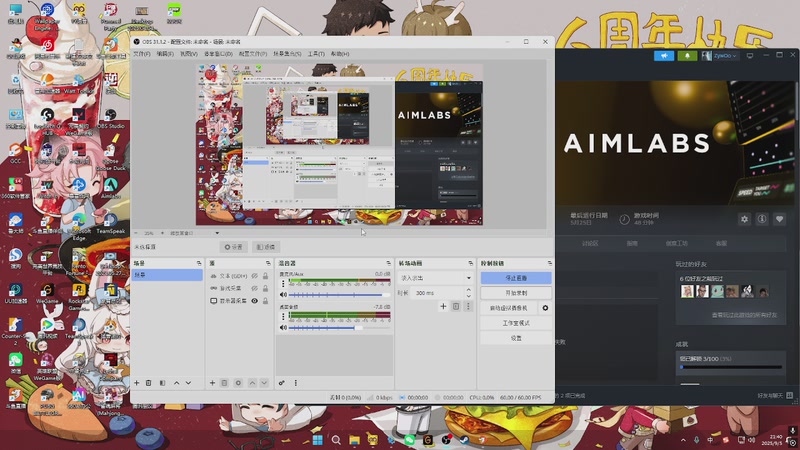Image resolution: width=800 pixels, height=450 pixels.
Task: Add a new scene with the plus icon
Action: coord(137,383)
